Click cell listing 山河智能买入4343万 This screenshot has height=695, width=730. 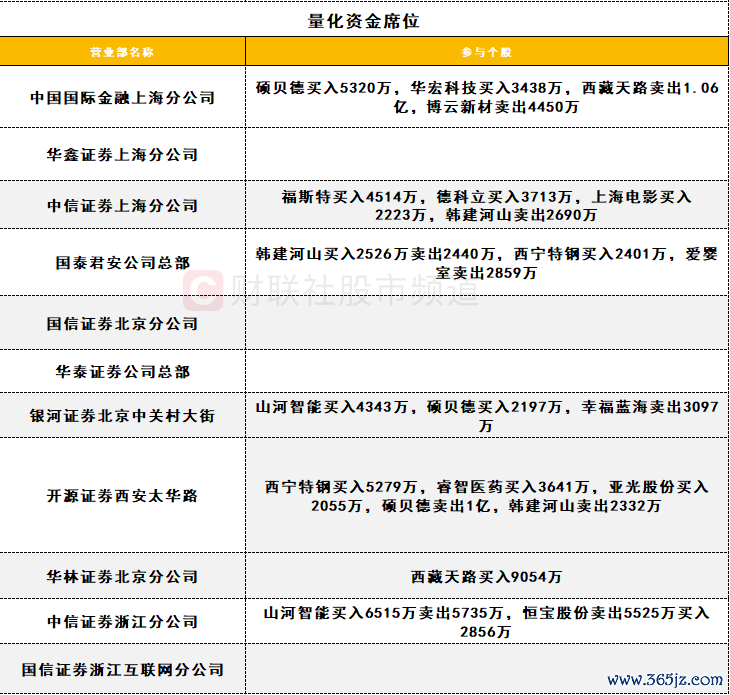pyautogui.click(x=487, y=415)
